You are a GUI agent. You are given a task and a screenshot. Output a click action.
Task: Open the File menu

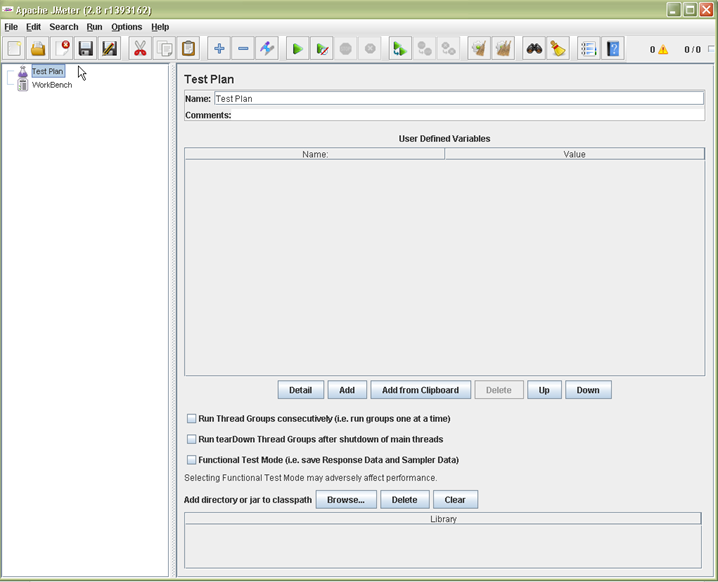click(x=11, y=27)
